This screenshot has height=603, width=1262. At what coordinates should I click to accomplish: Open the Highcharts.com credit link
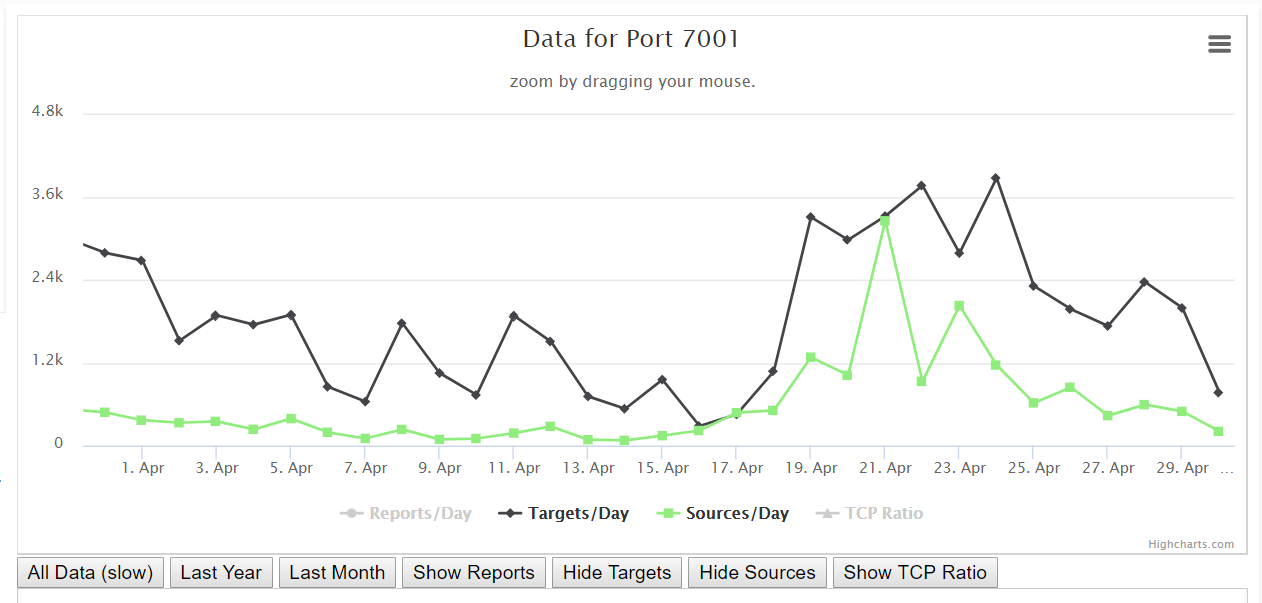(x=1190, y=545)
